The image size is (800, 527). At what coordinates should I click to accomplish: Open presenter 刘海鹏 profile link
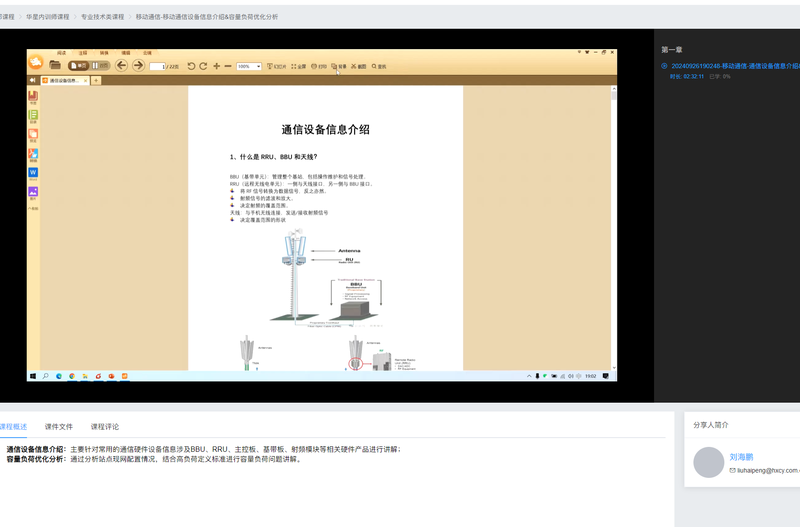coord(741,457)
